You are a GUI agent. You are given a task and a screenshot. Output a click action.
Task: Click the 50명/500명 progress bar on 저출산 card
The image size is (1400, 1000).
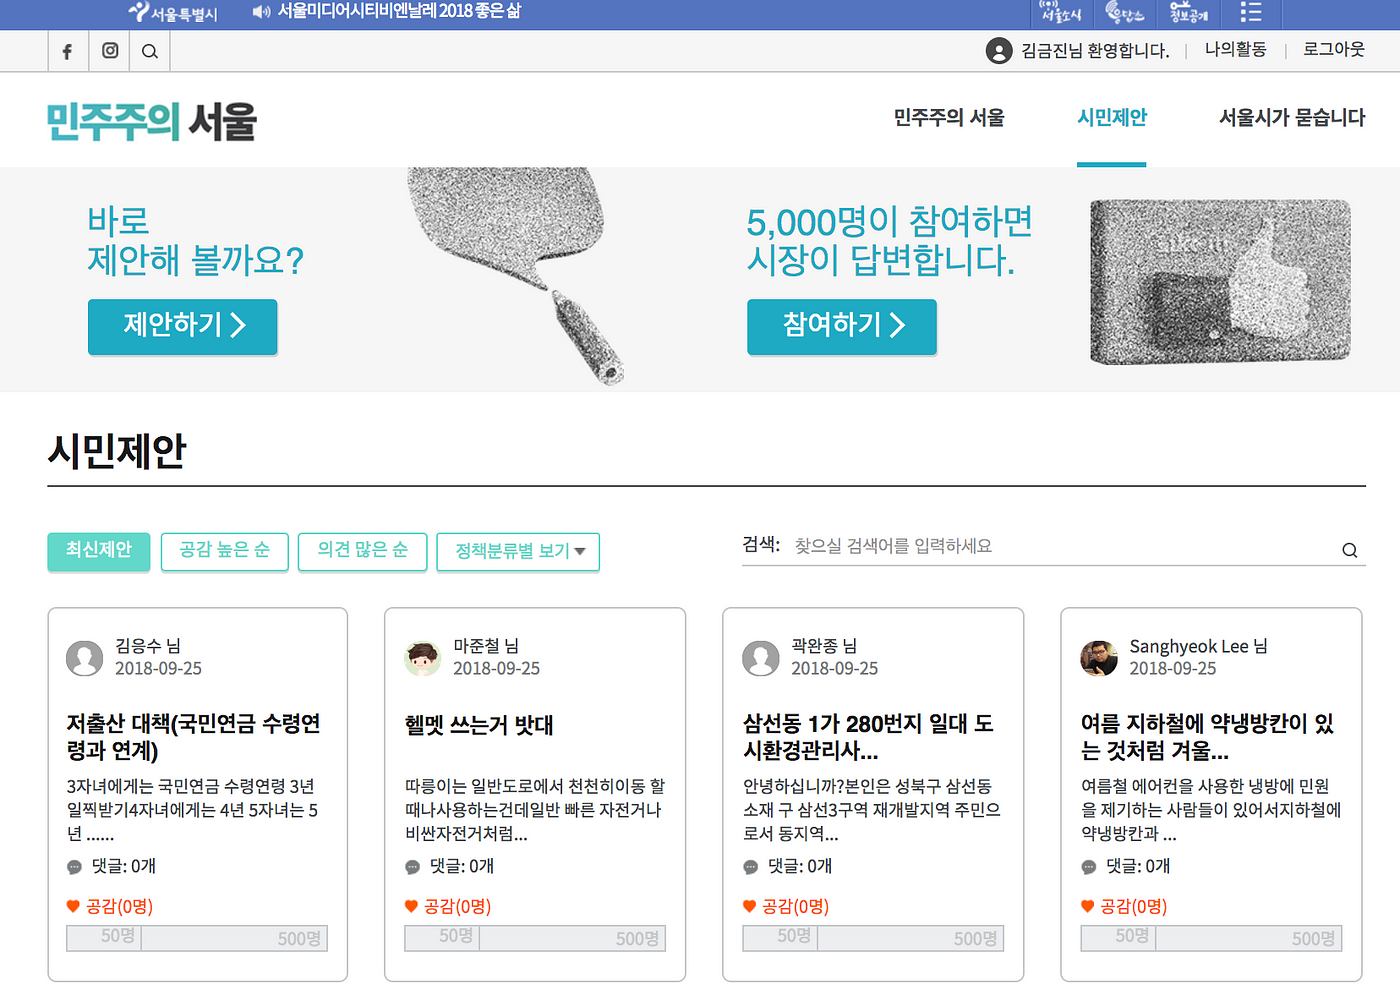[197, 938]
